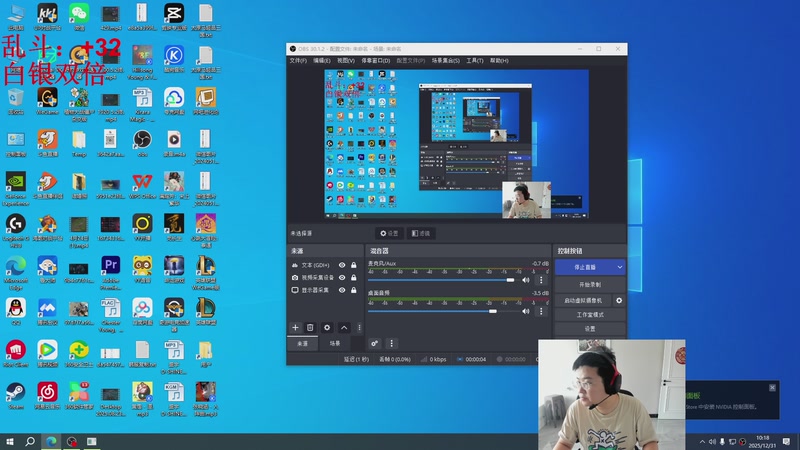Open advanced audio properties gear in mixer
This screenshot has width=800, height=450.
pos(374,343)
